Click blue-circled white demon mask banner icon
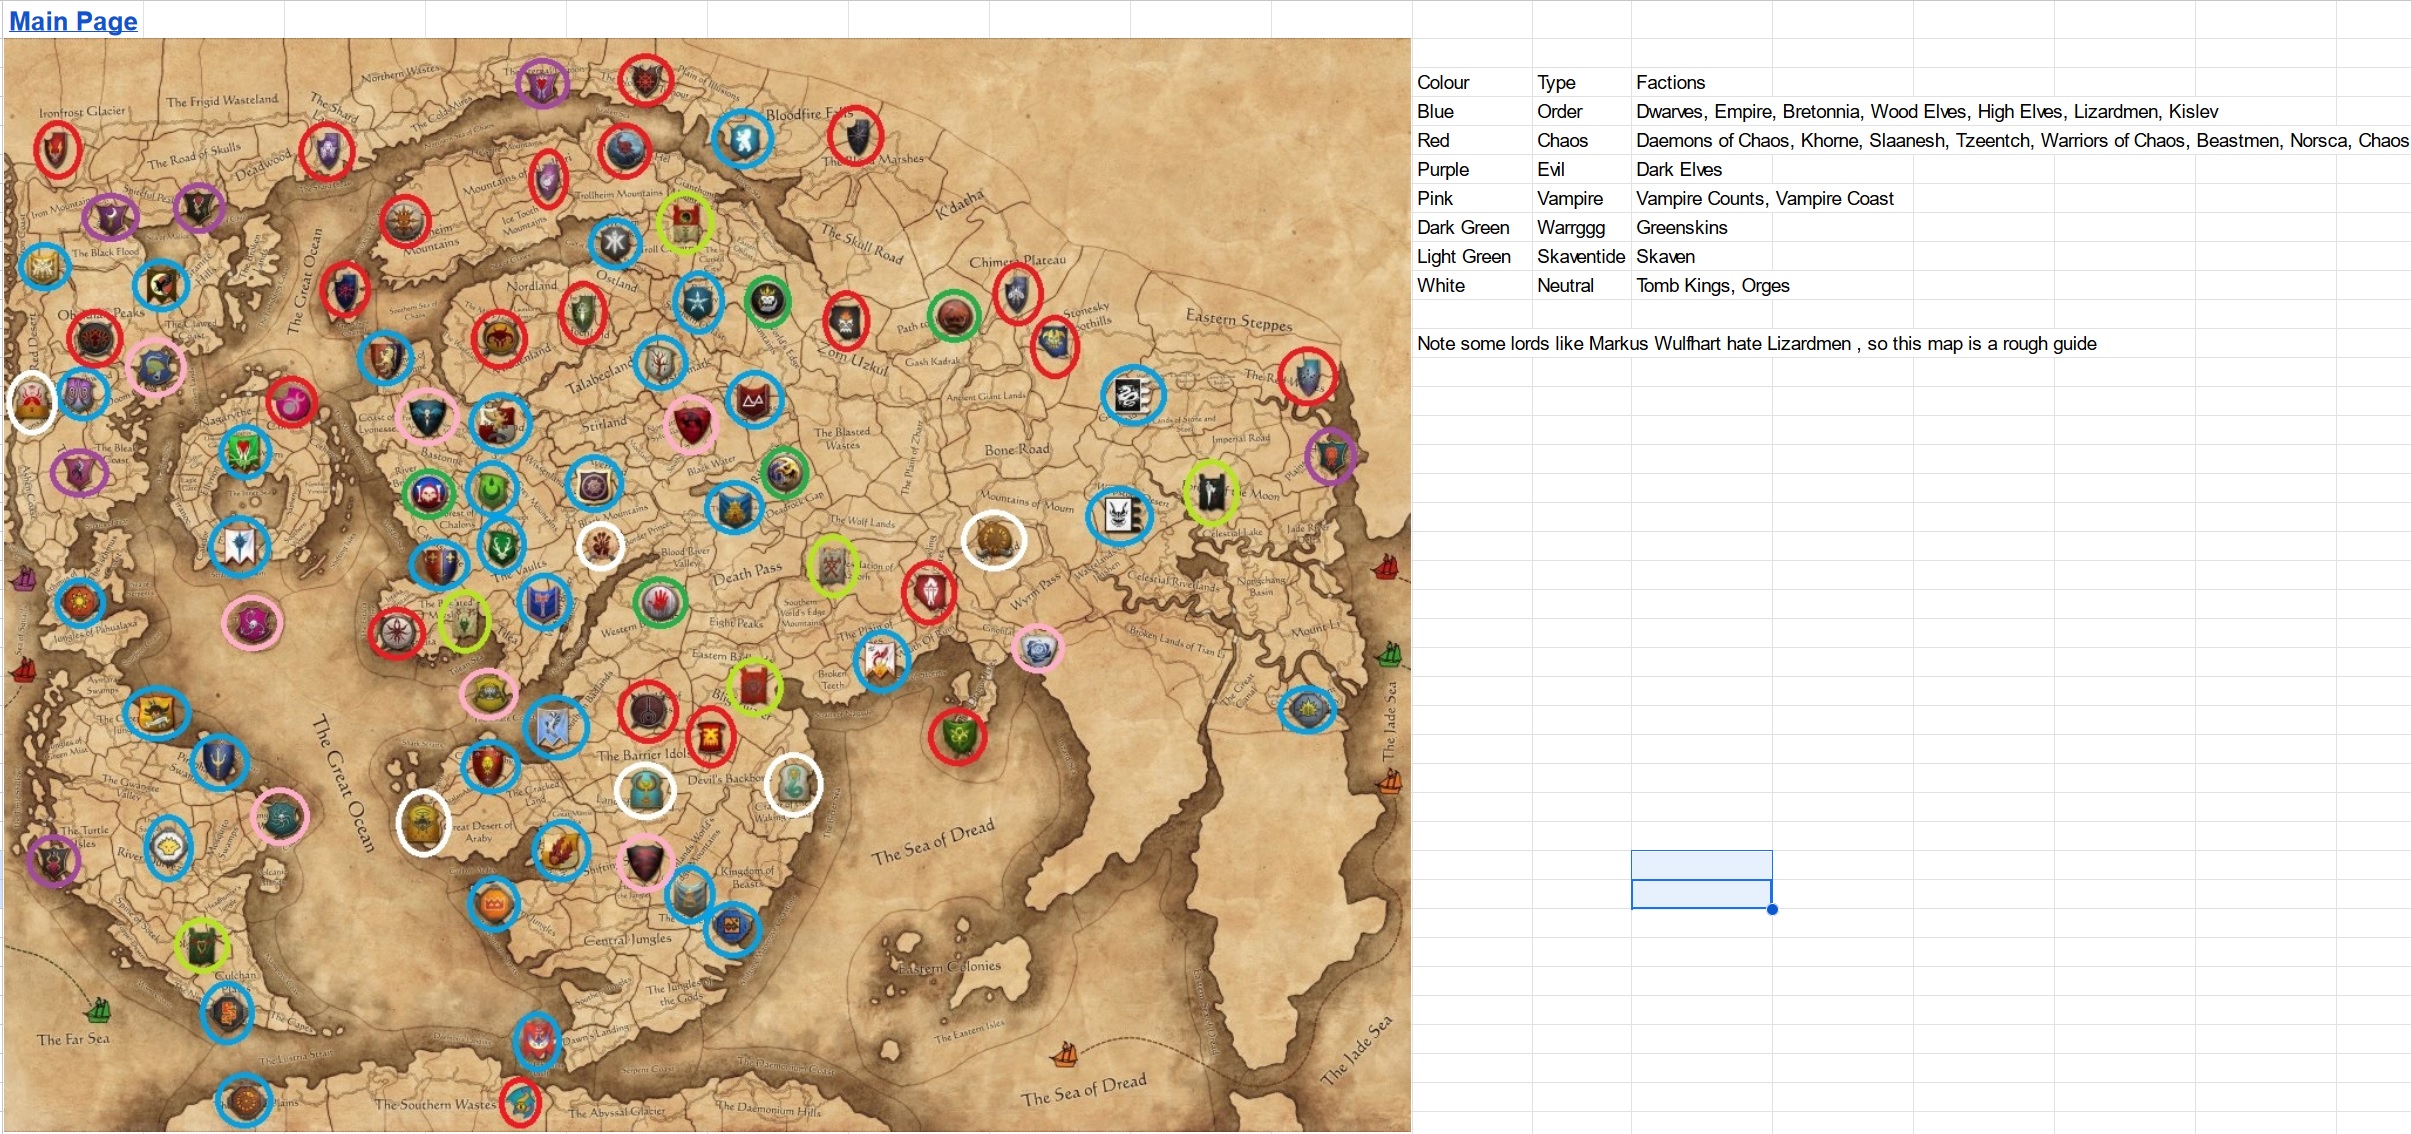The width and height of the screenshot is (2411, 1134). tap(1119, 516)
